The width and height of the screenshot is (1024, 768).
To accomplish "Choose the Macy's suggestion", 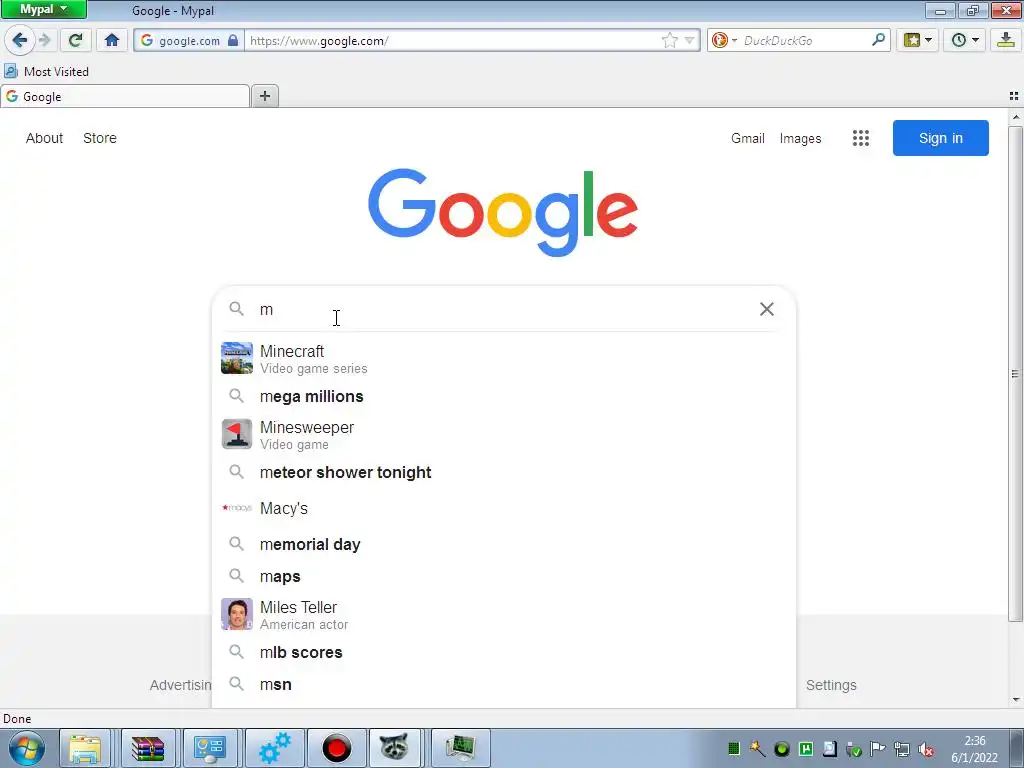I will coord(504,508).
